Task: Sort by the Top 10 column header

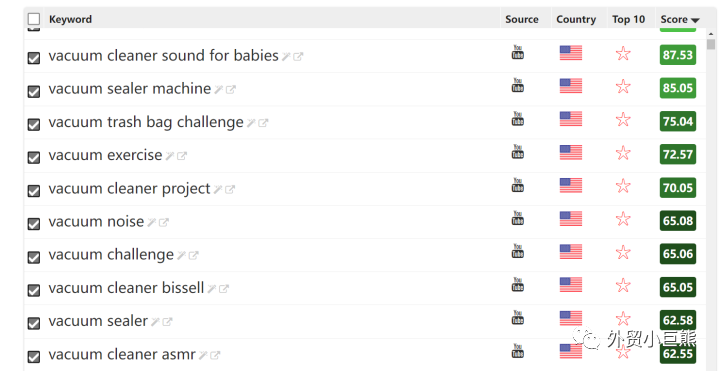Action: point(628,19)
